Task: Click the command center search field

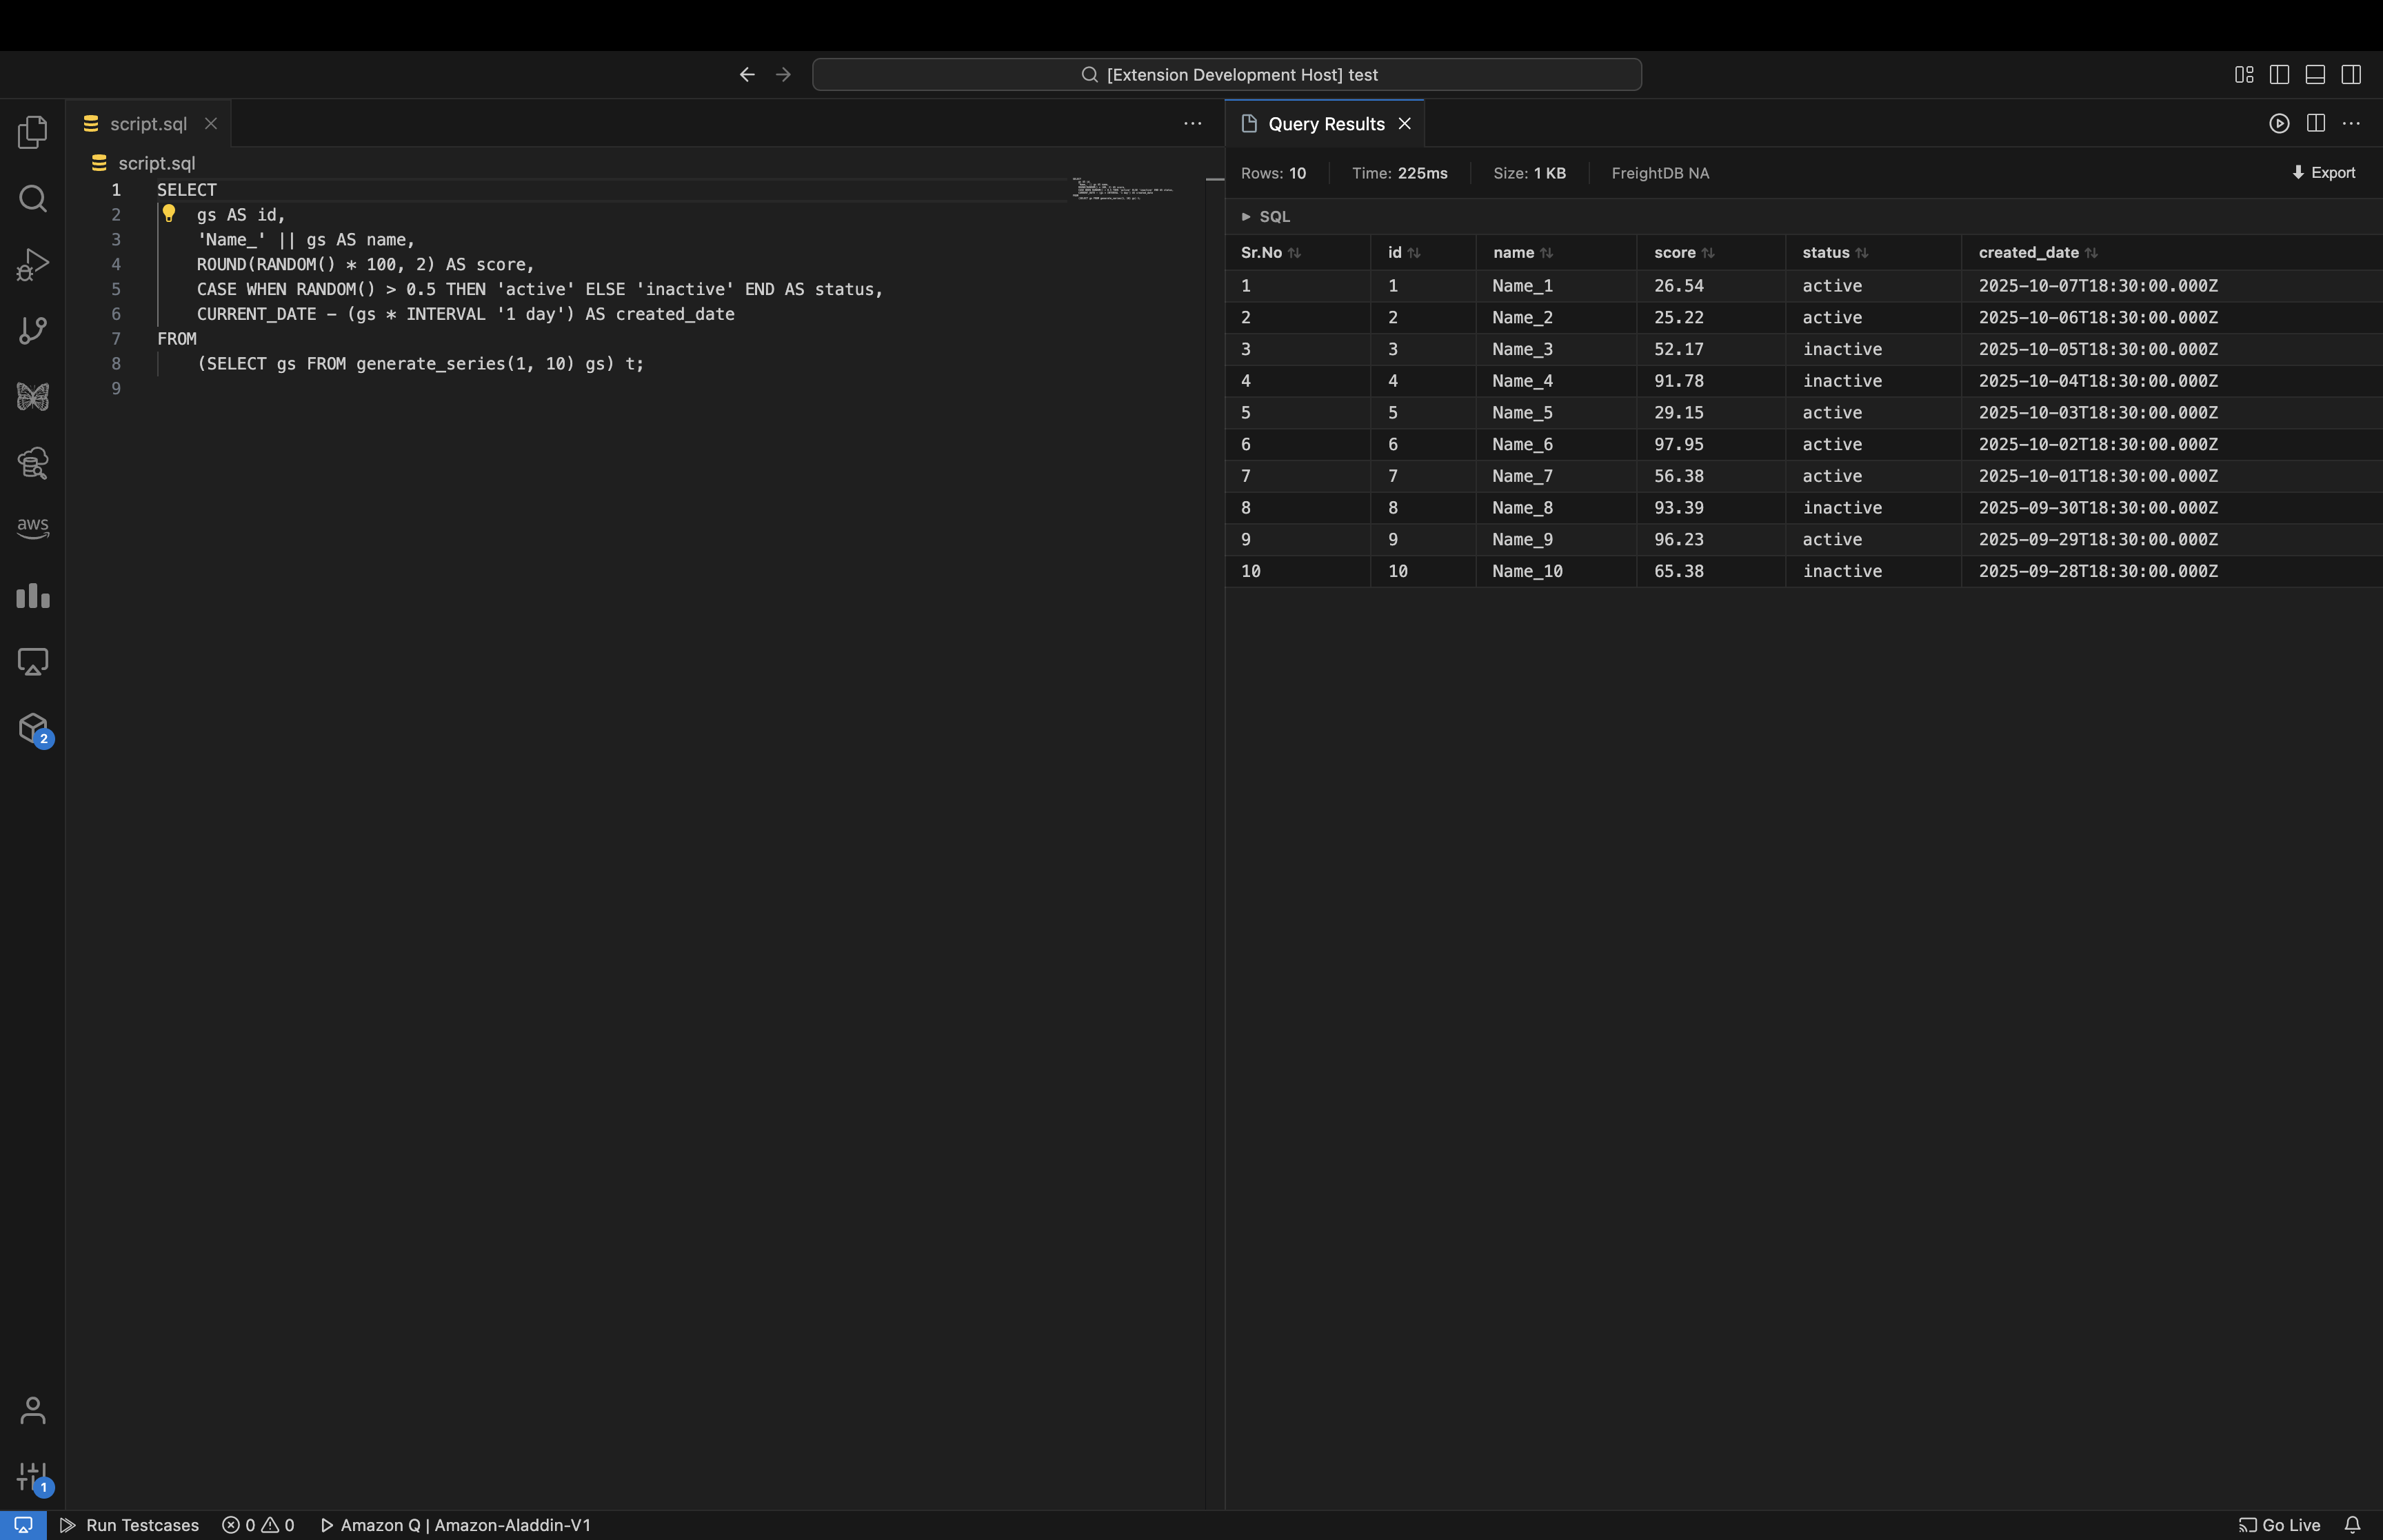Action: pos(1226,75)
